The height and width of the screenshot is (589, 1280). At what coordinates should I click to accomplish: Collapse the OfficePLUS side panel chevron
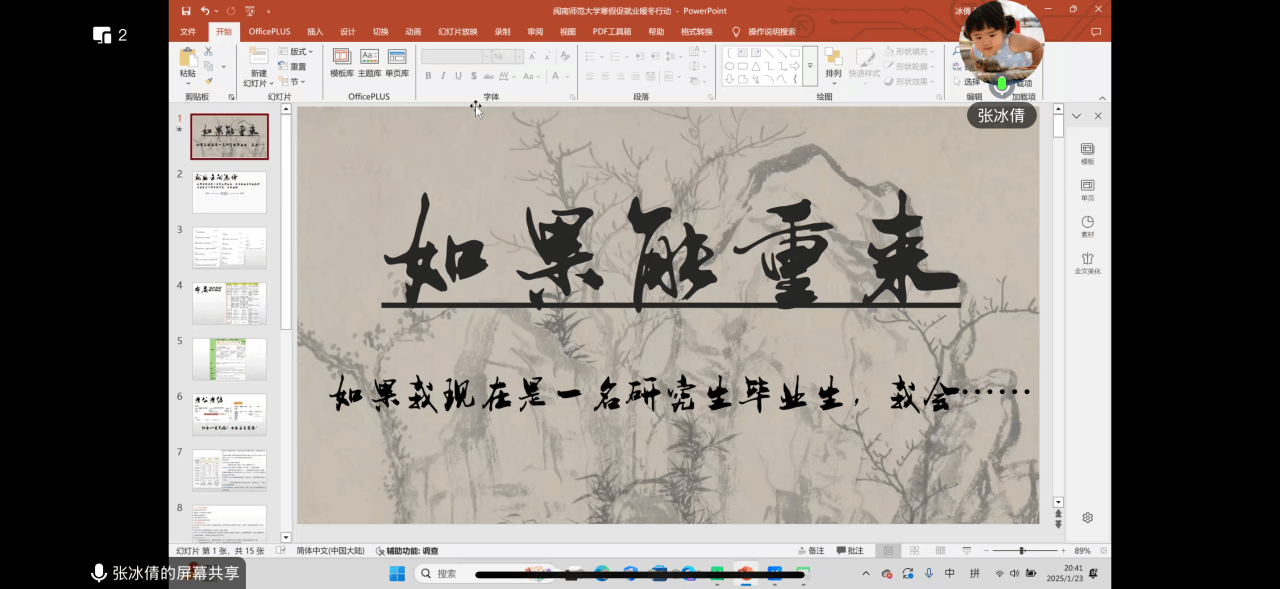(1076, 117)
